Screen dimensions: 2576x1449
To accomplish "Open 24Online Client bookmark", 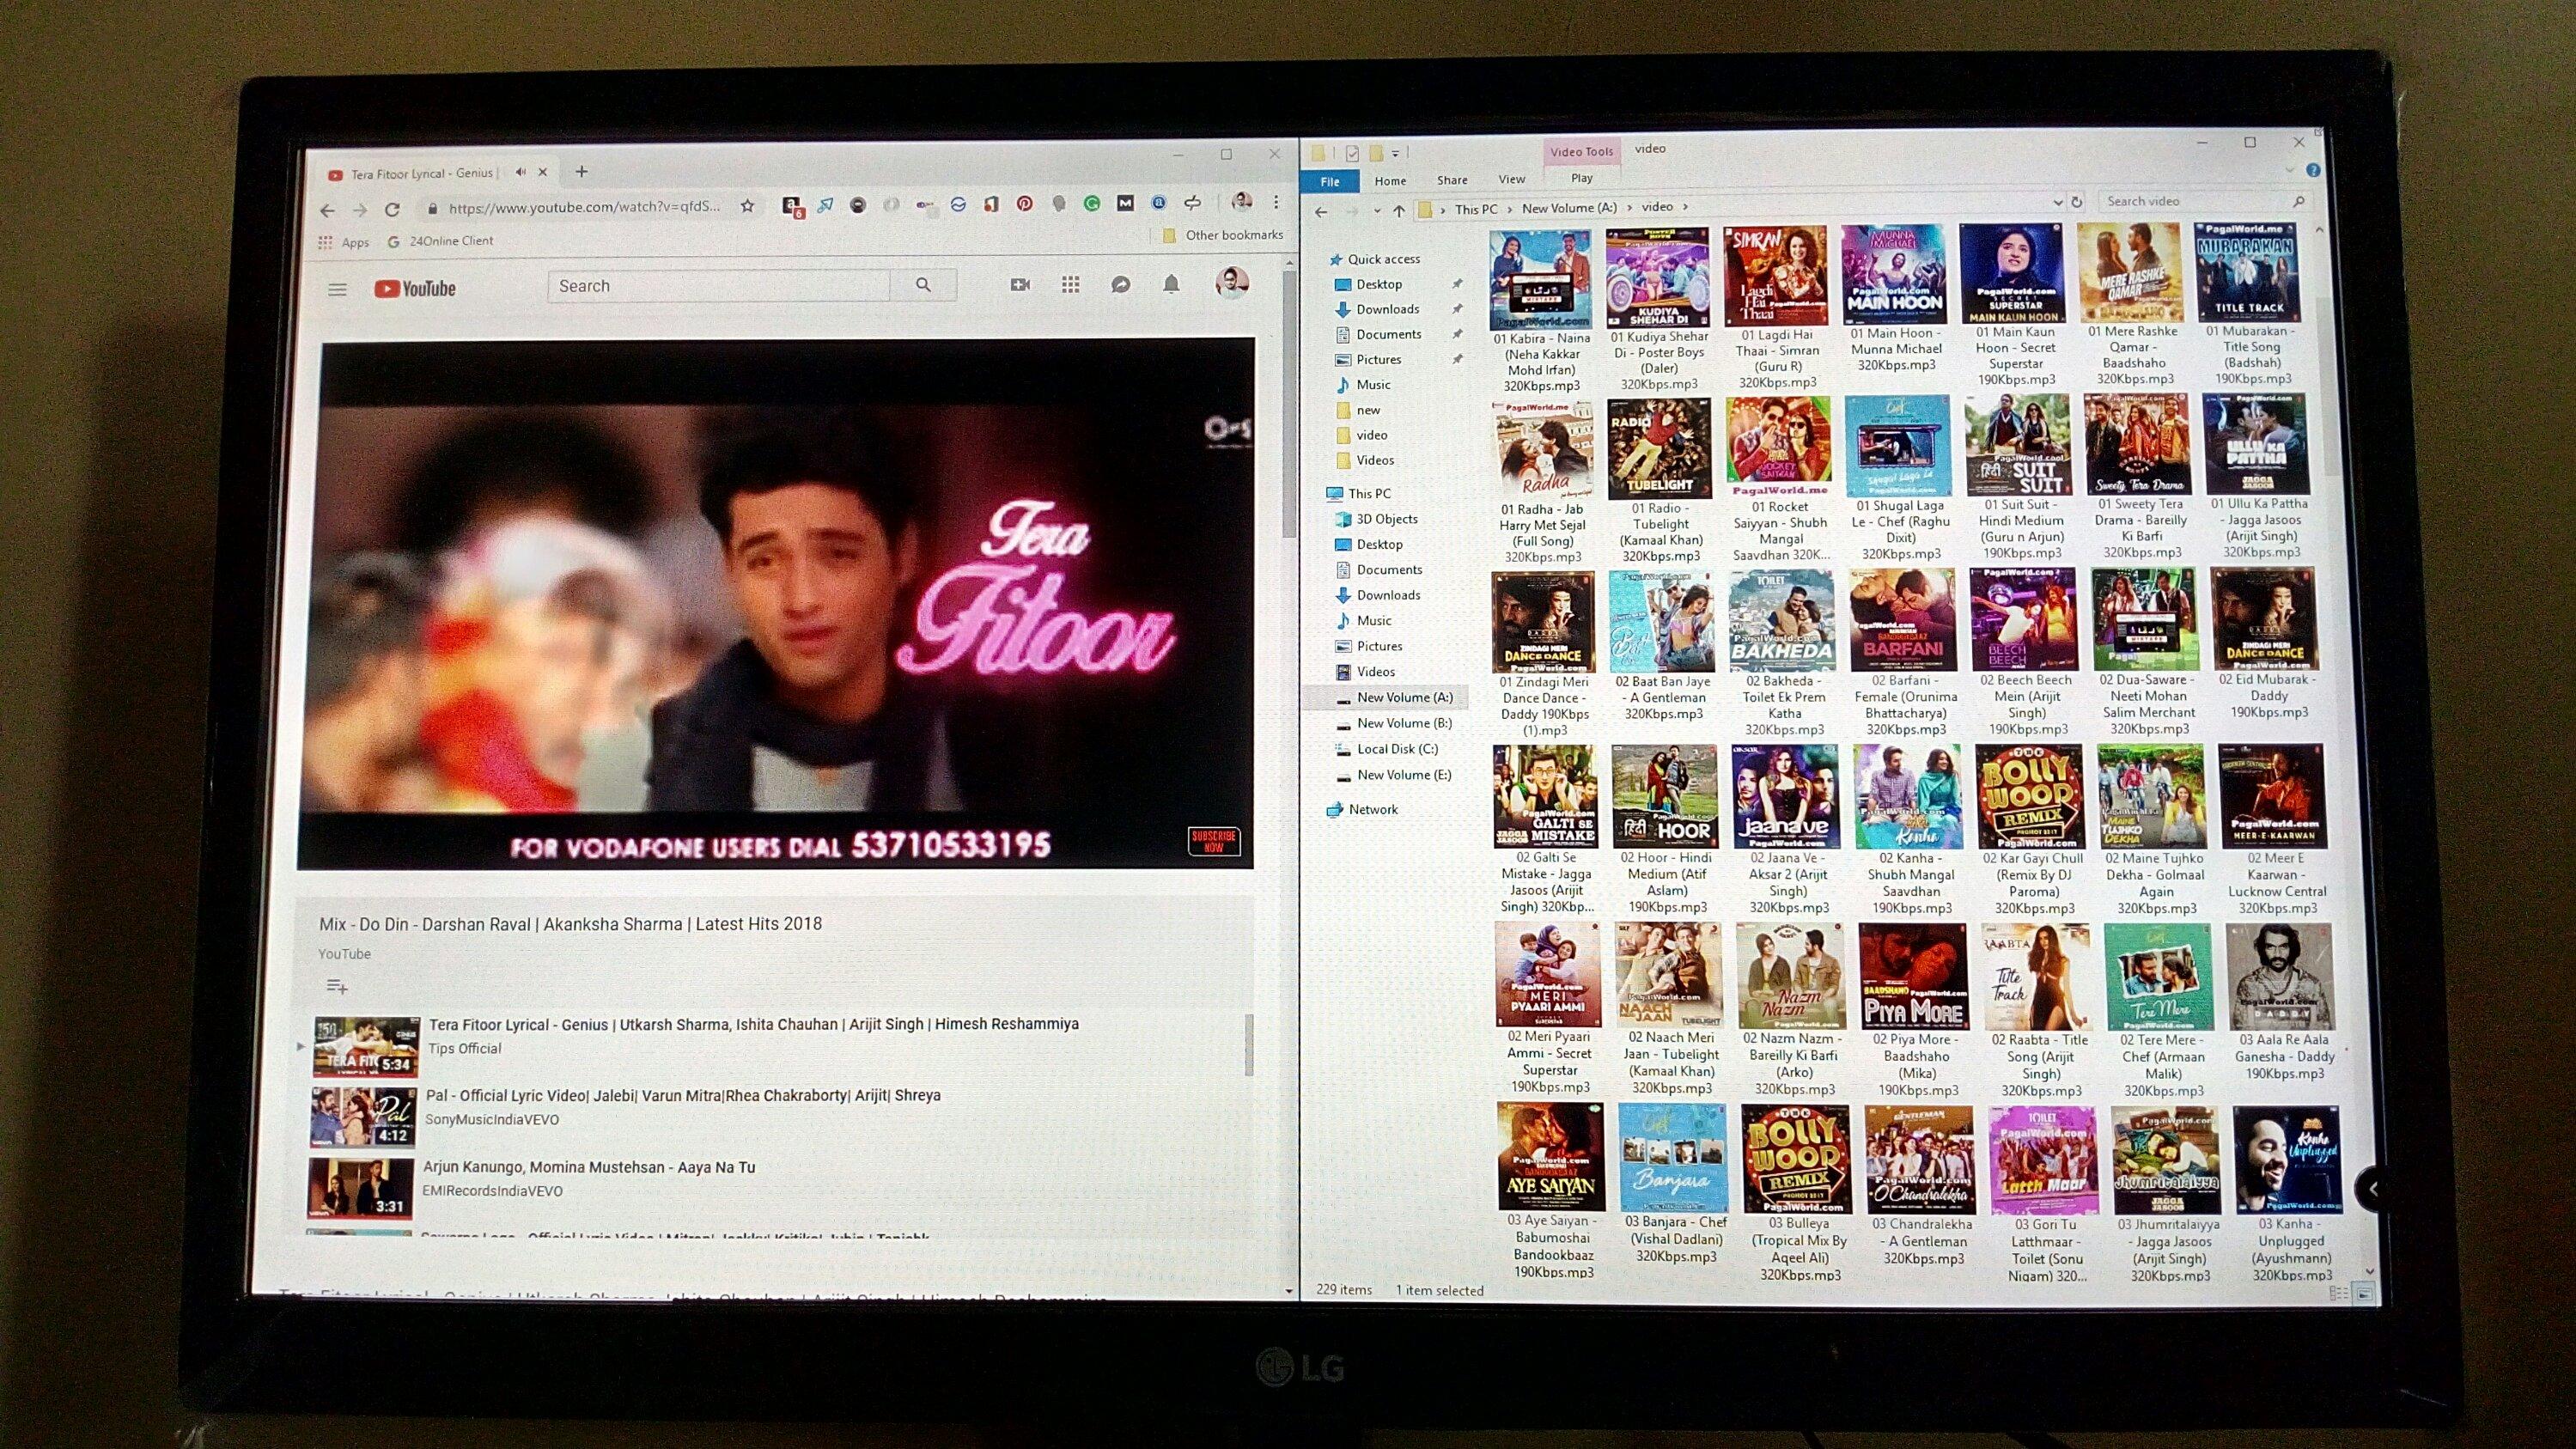I will coord(440,241).
